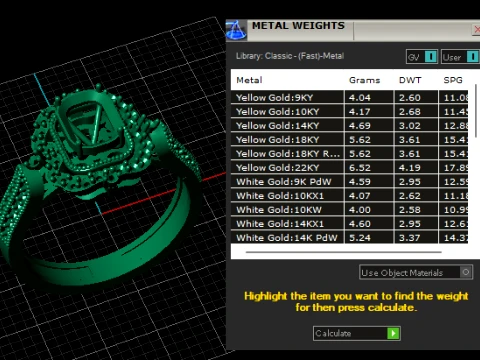Image resolution: width=480 pixels, height=360 pixels.
Task: Click the Metal Weights scale icon
Action: 236,30
